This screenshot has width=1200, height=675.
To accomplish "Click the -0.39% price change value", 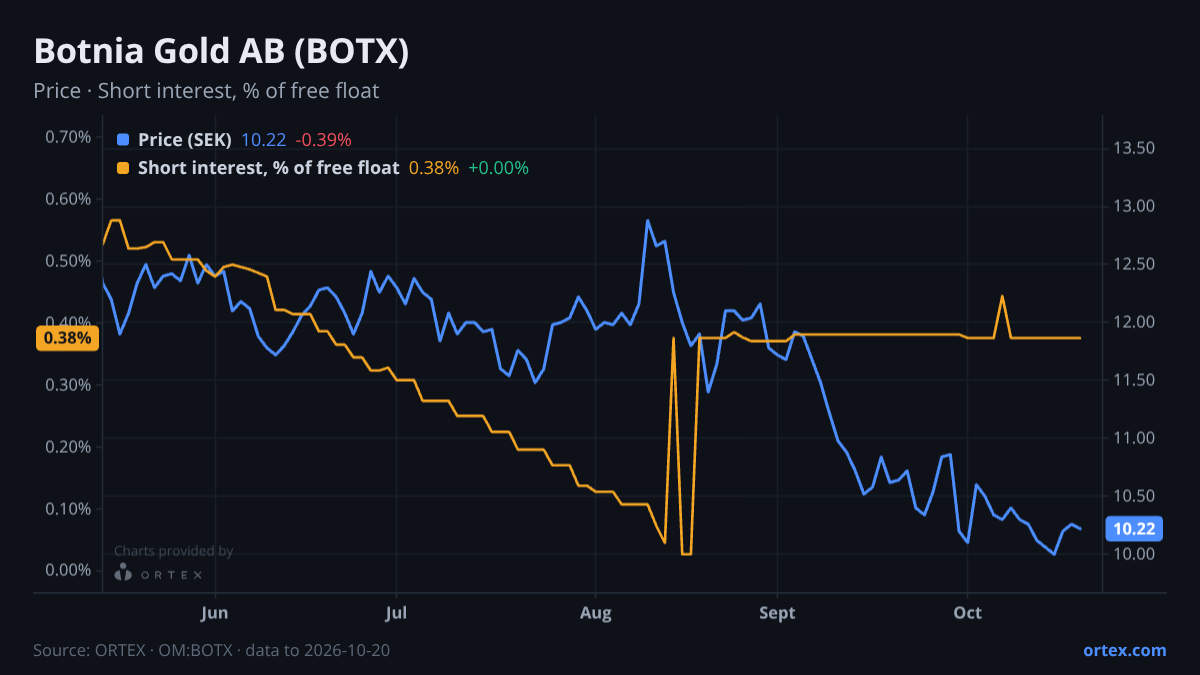I will [323, 140].
